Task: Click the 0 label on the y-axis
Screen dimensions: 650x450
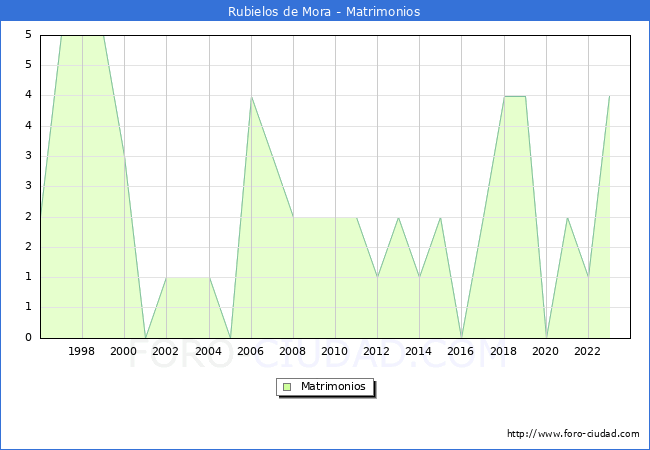Action: click(28, 338)
